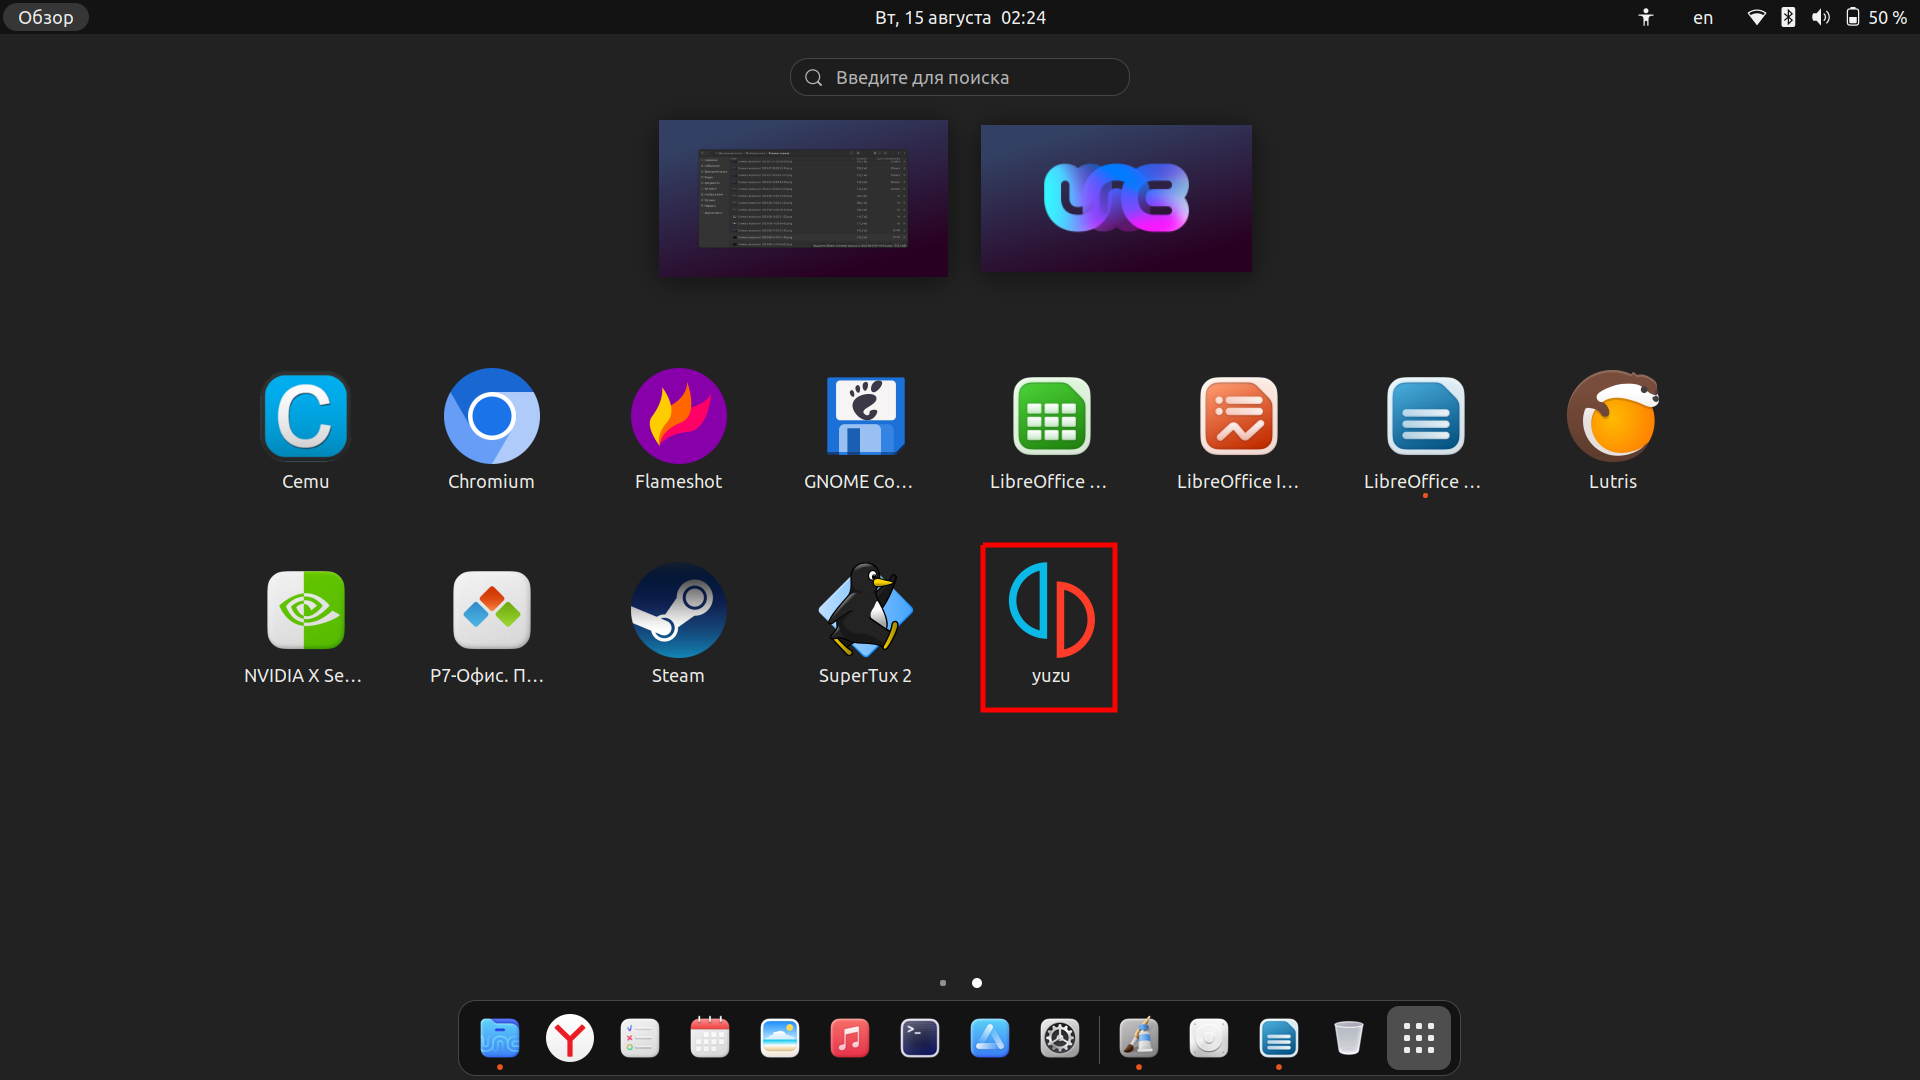Switch to the second workspace thumbnail
Viewport: 1920px width, 1080px height.
(x=1116, y=198)
